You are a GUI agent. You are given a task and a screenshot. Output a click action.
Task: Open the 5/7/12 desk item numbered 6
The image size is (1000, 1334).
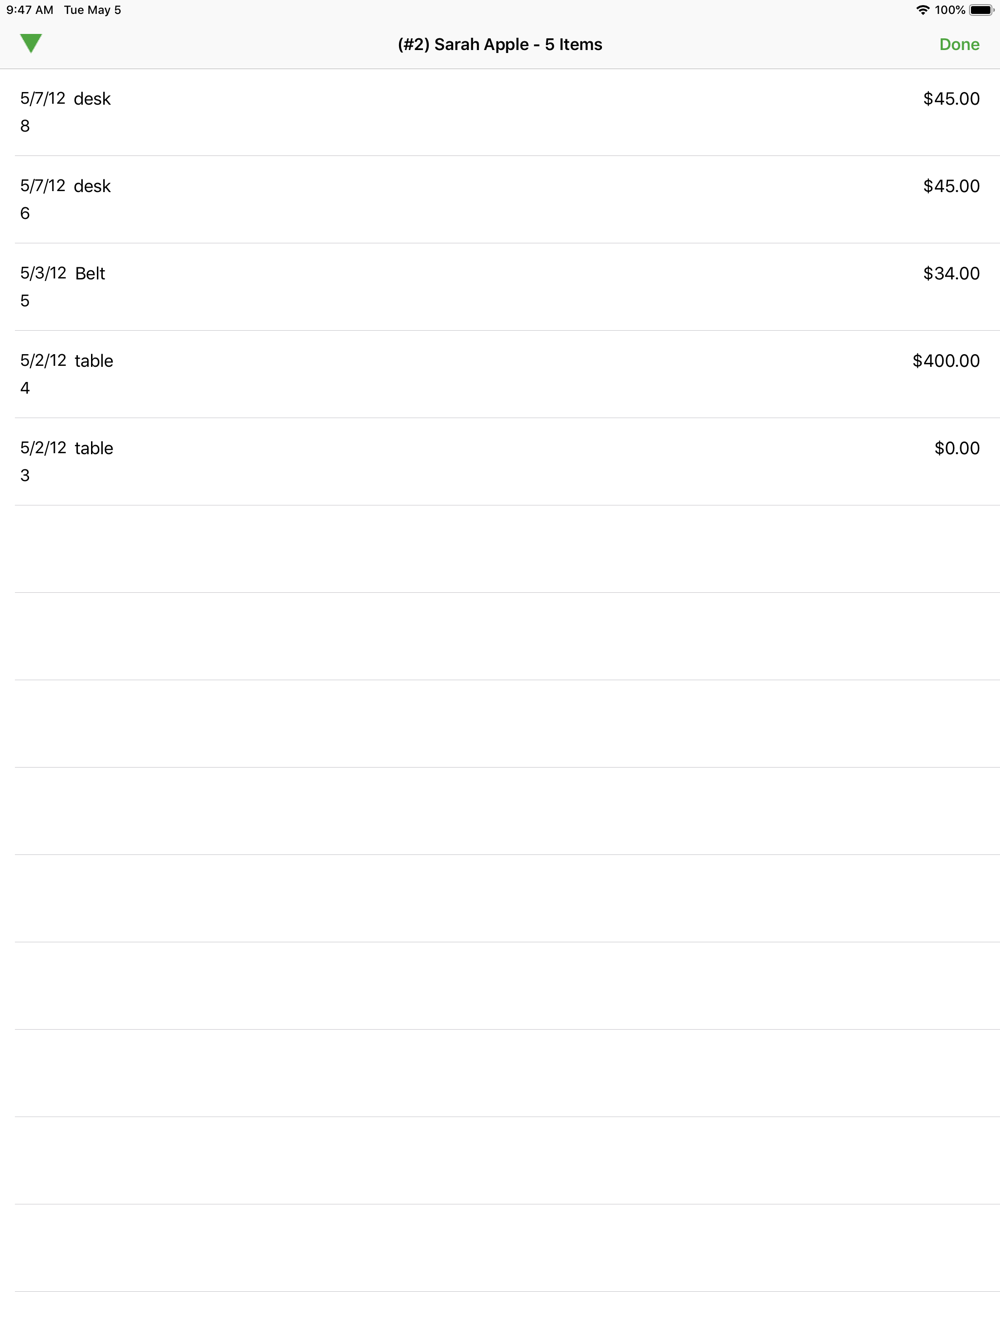[x=500, y=200]
